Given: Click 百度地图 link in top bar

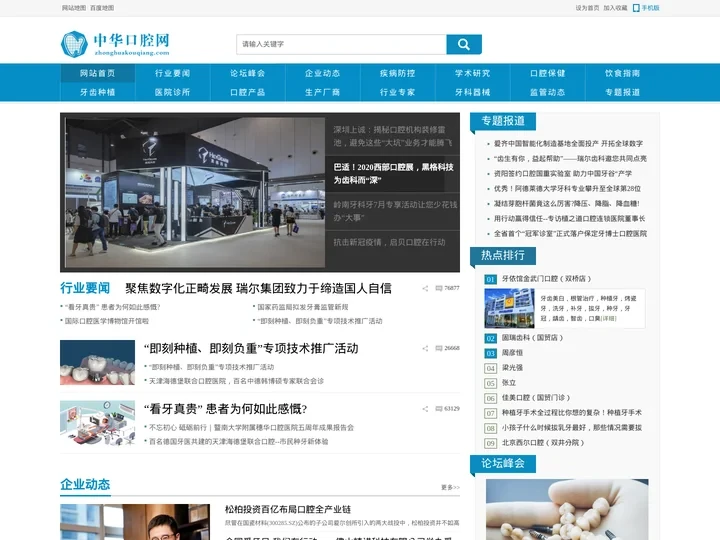Looking at the screenshot, I should [102, 8].
